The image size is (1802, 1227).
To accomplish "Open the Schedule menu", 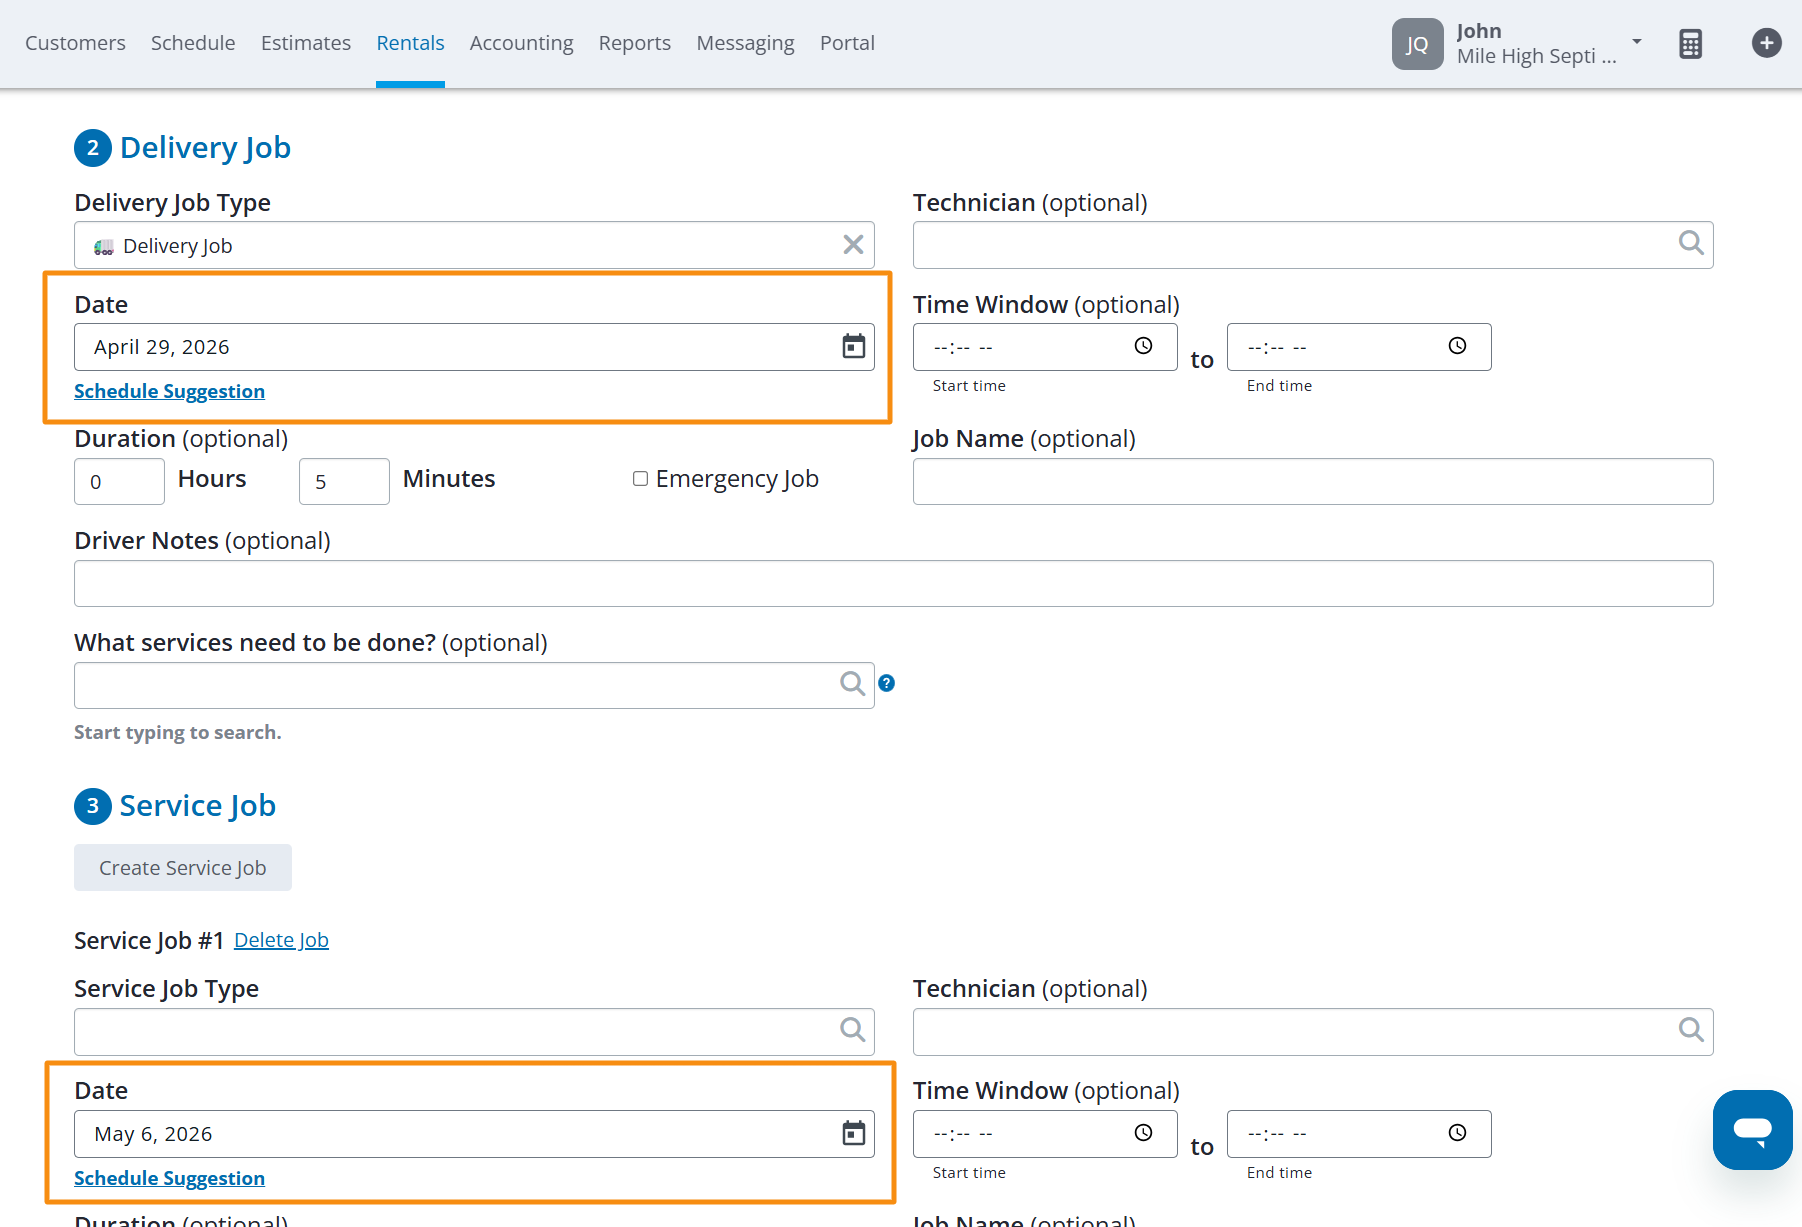I will pos(193,43).
